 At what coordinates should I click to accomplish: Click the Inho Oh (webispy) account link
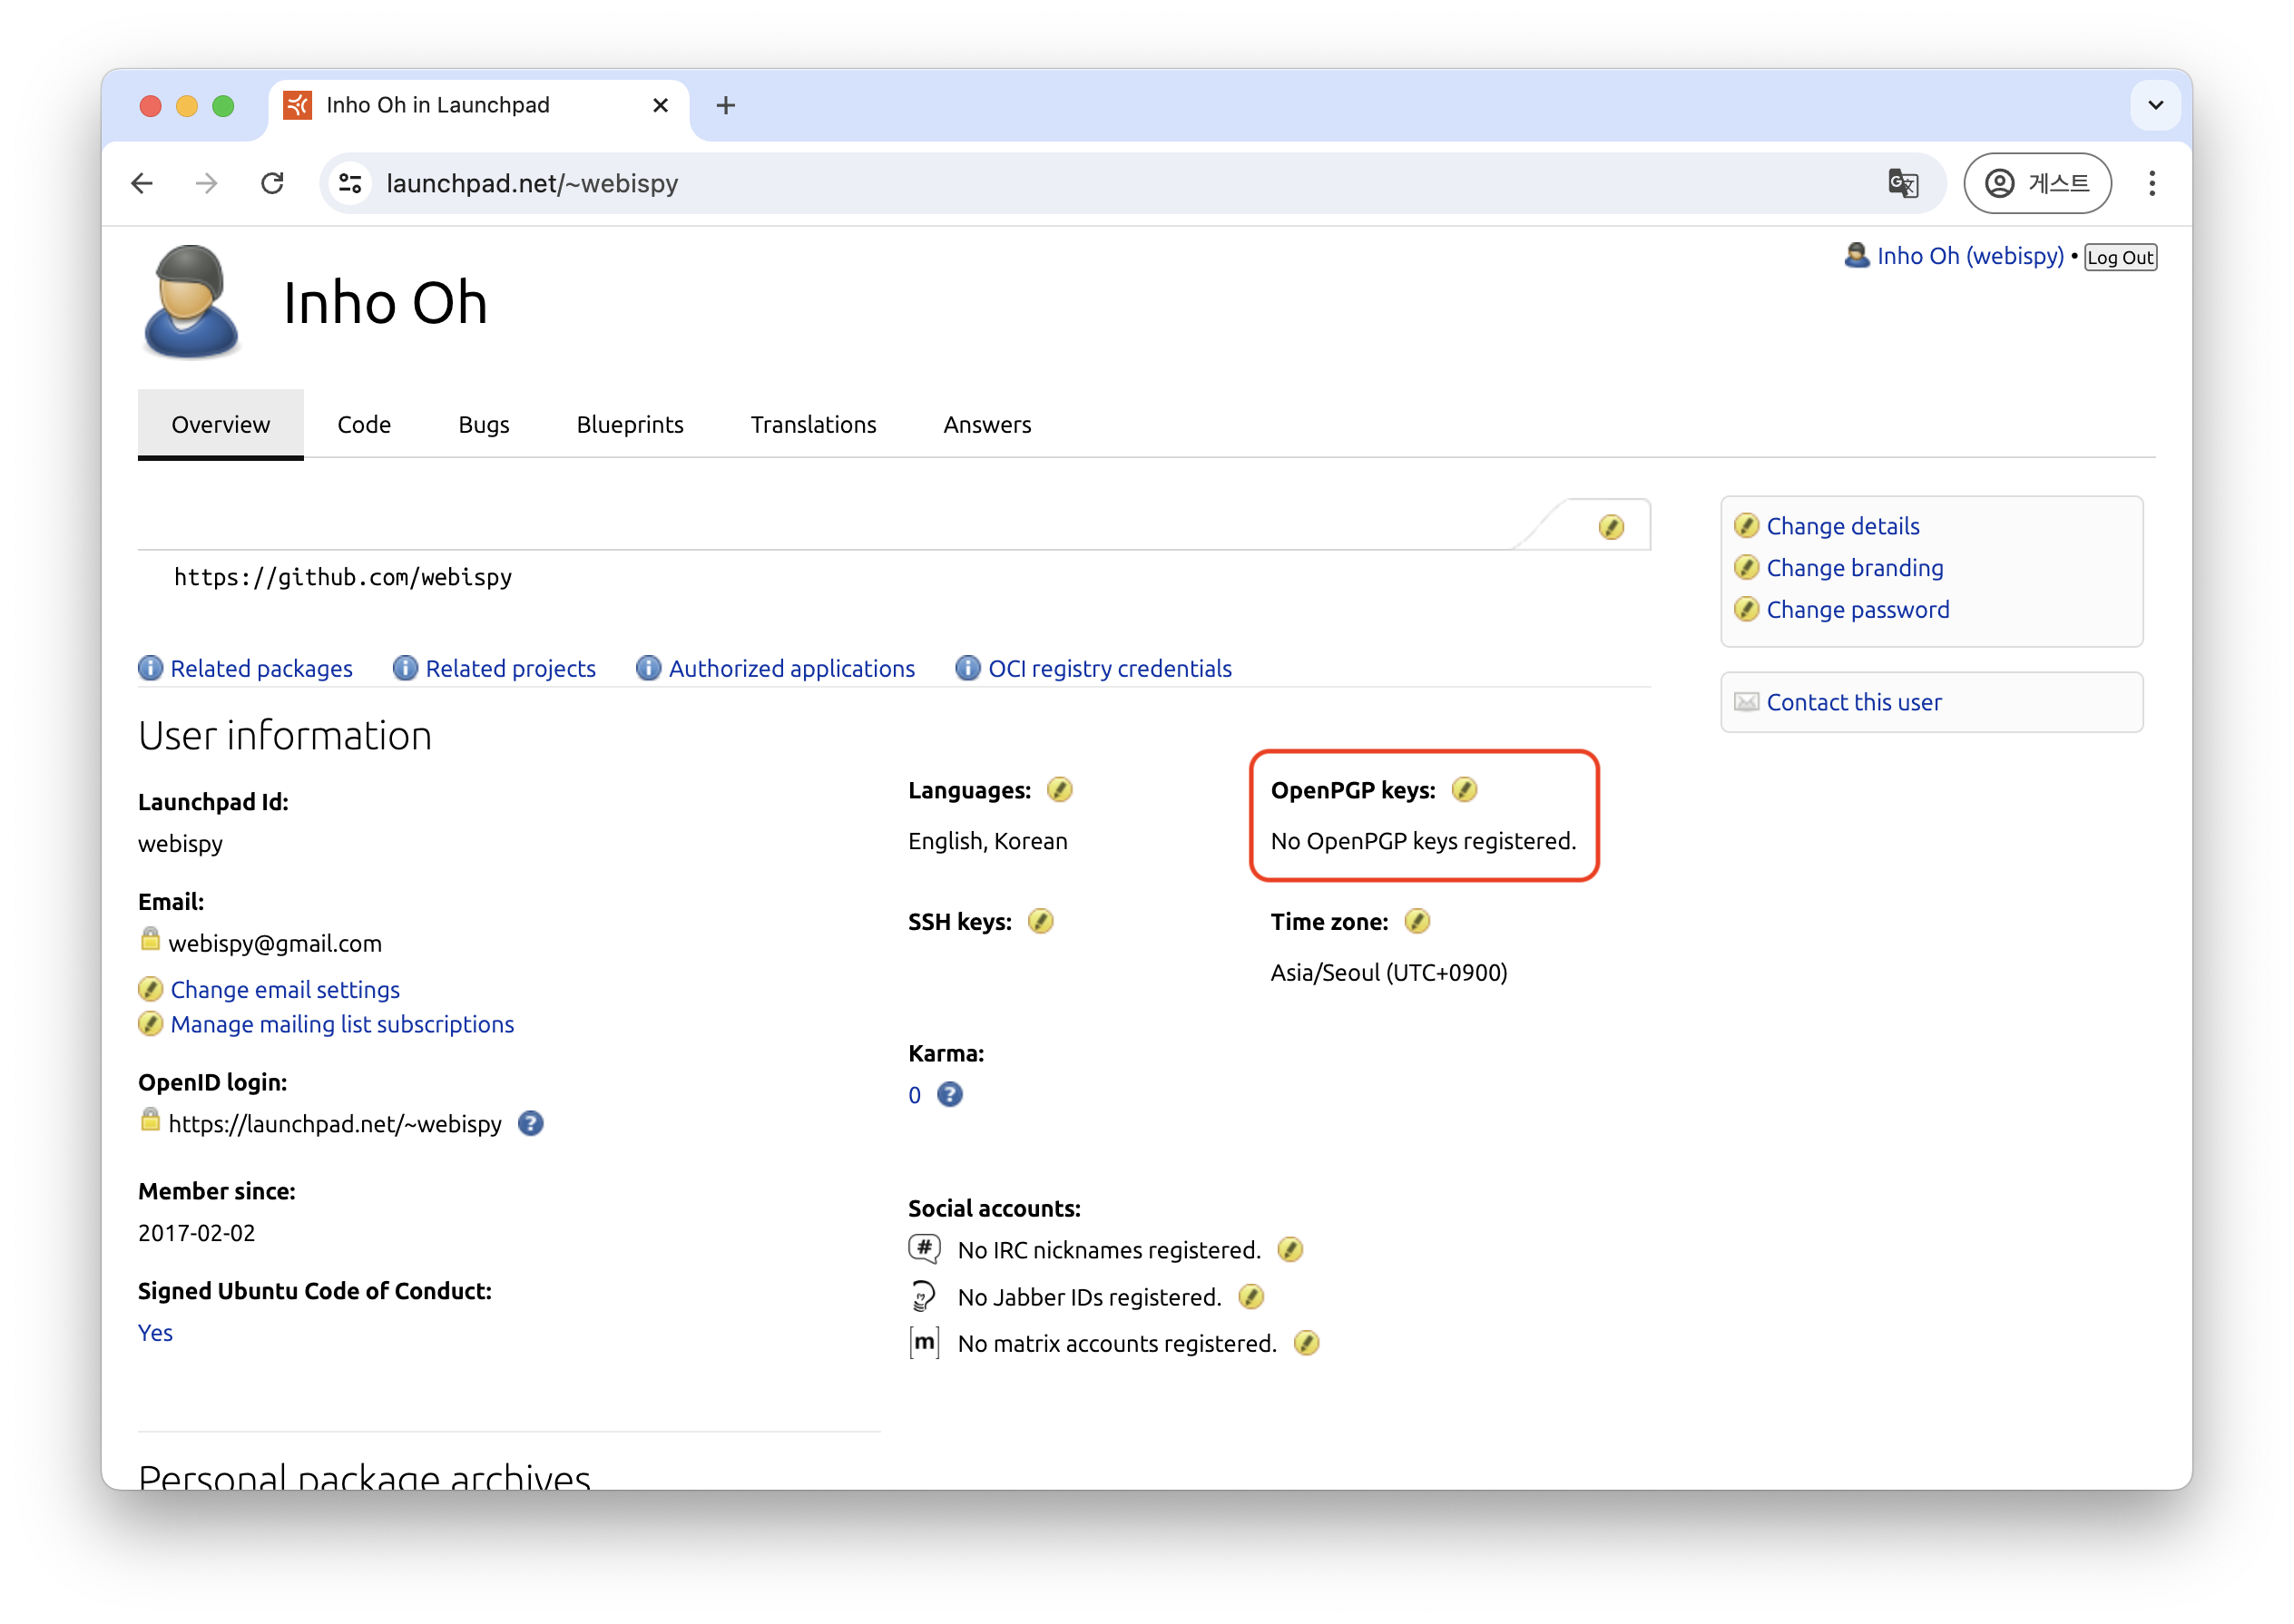[x=1969, y=256]
